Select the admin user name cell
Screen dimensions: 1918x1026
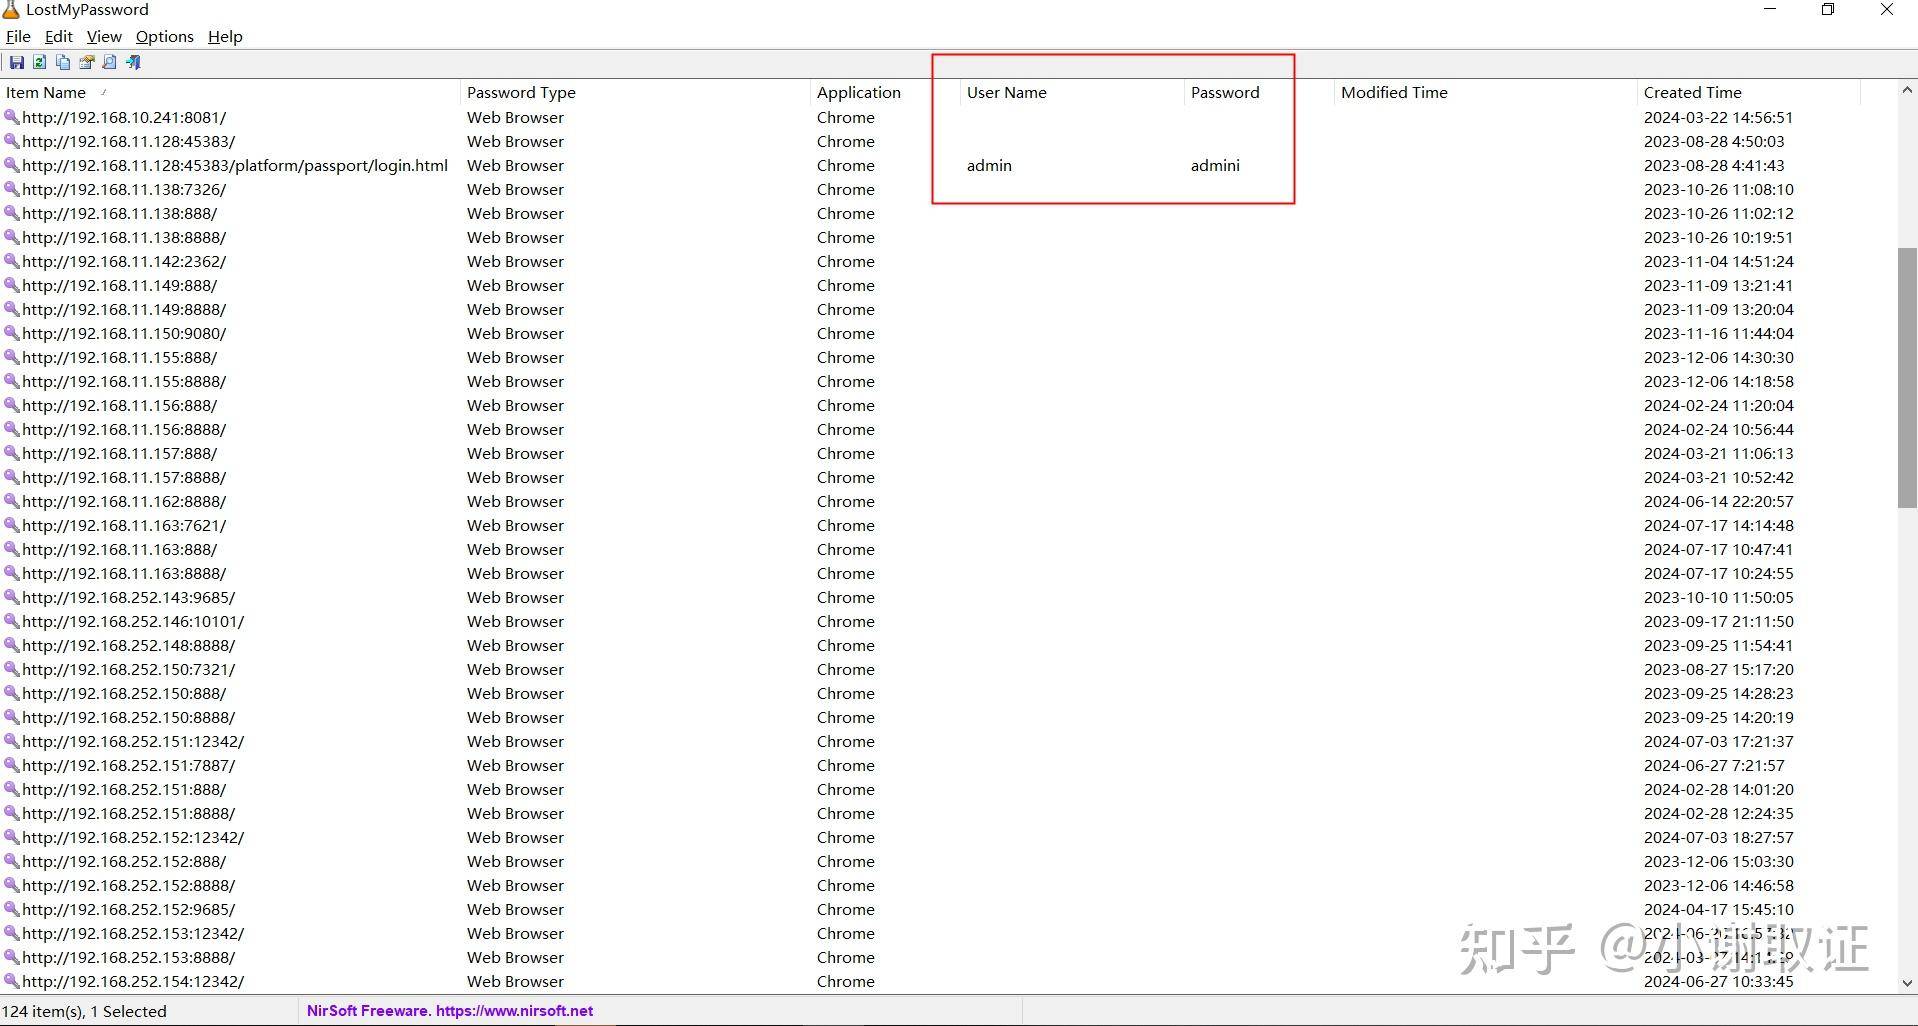989,165
